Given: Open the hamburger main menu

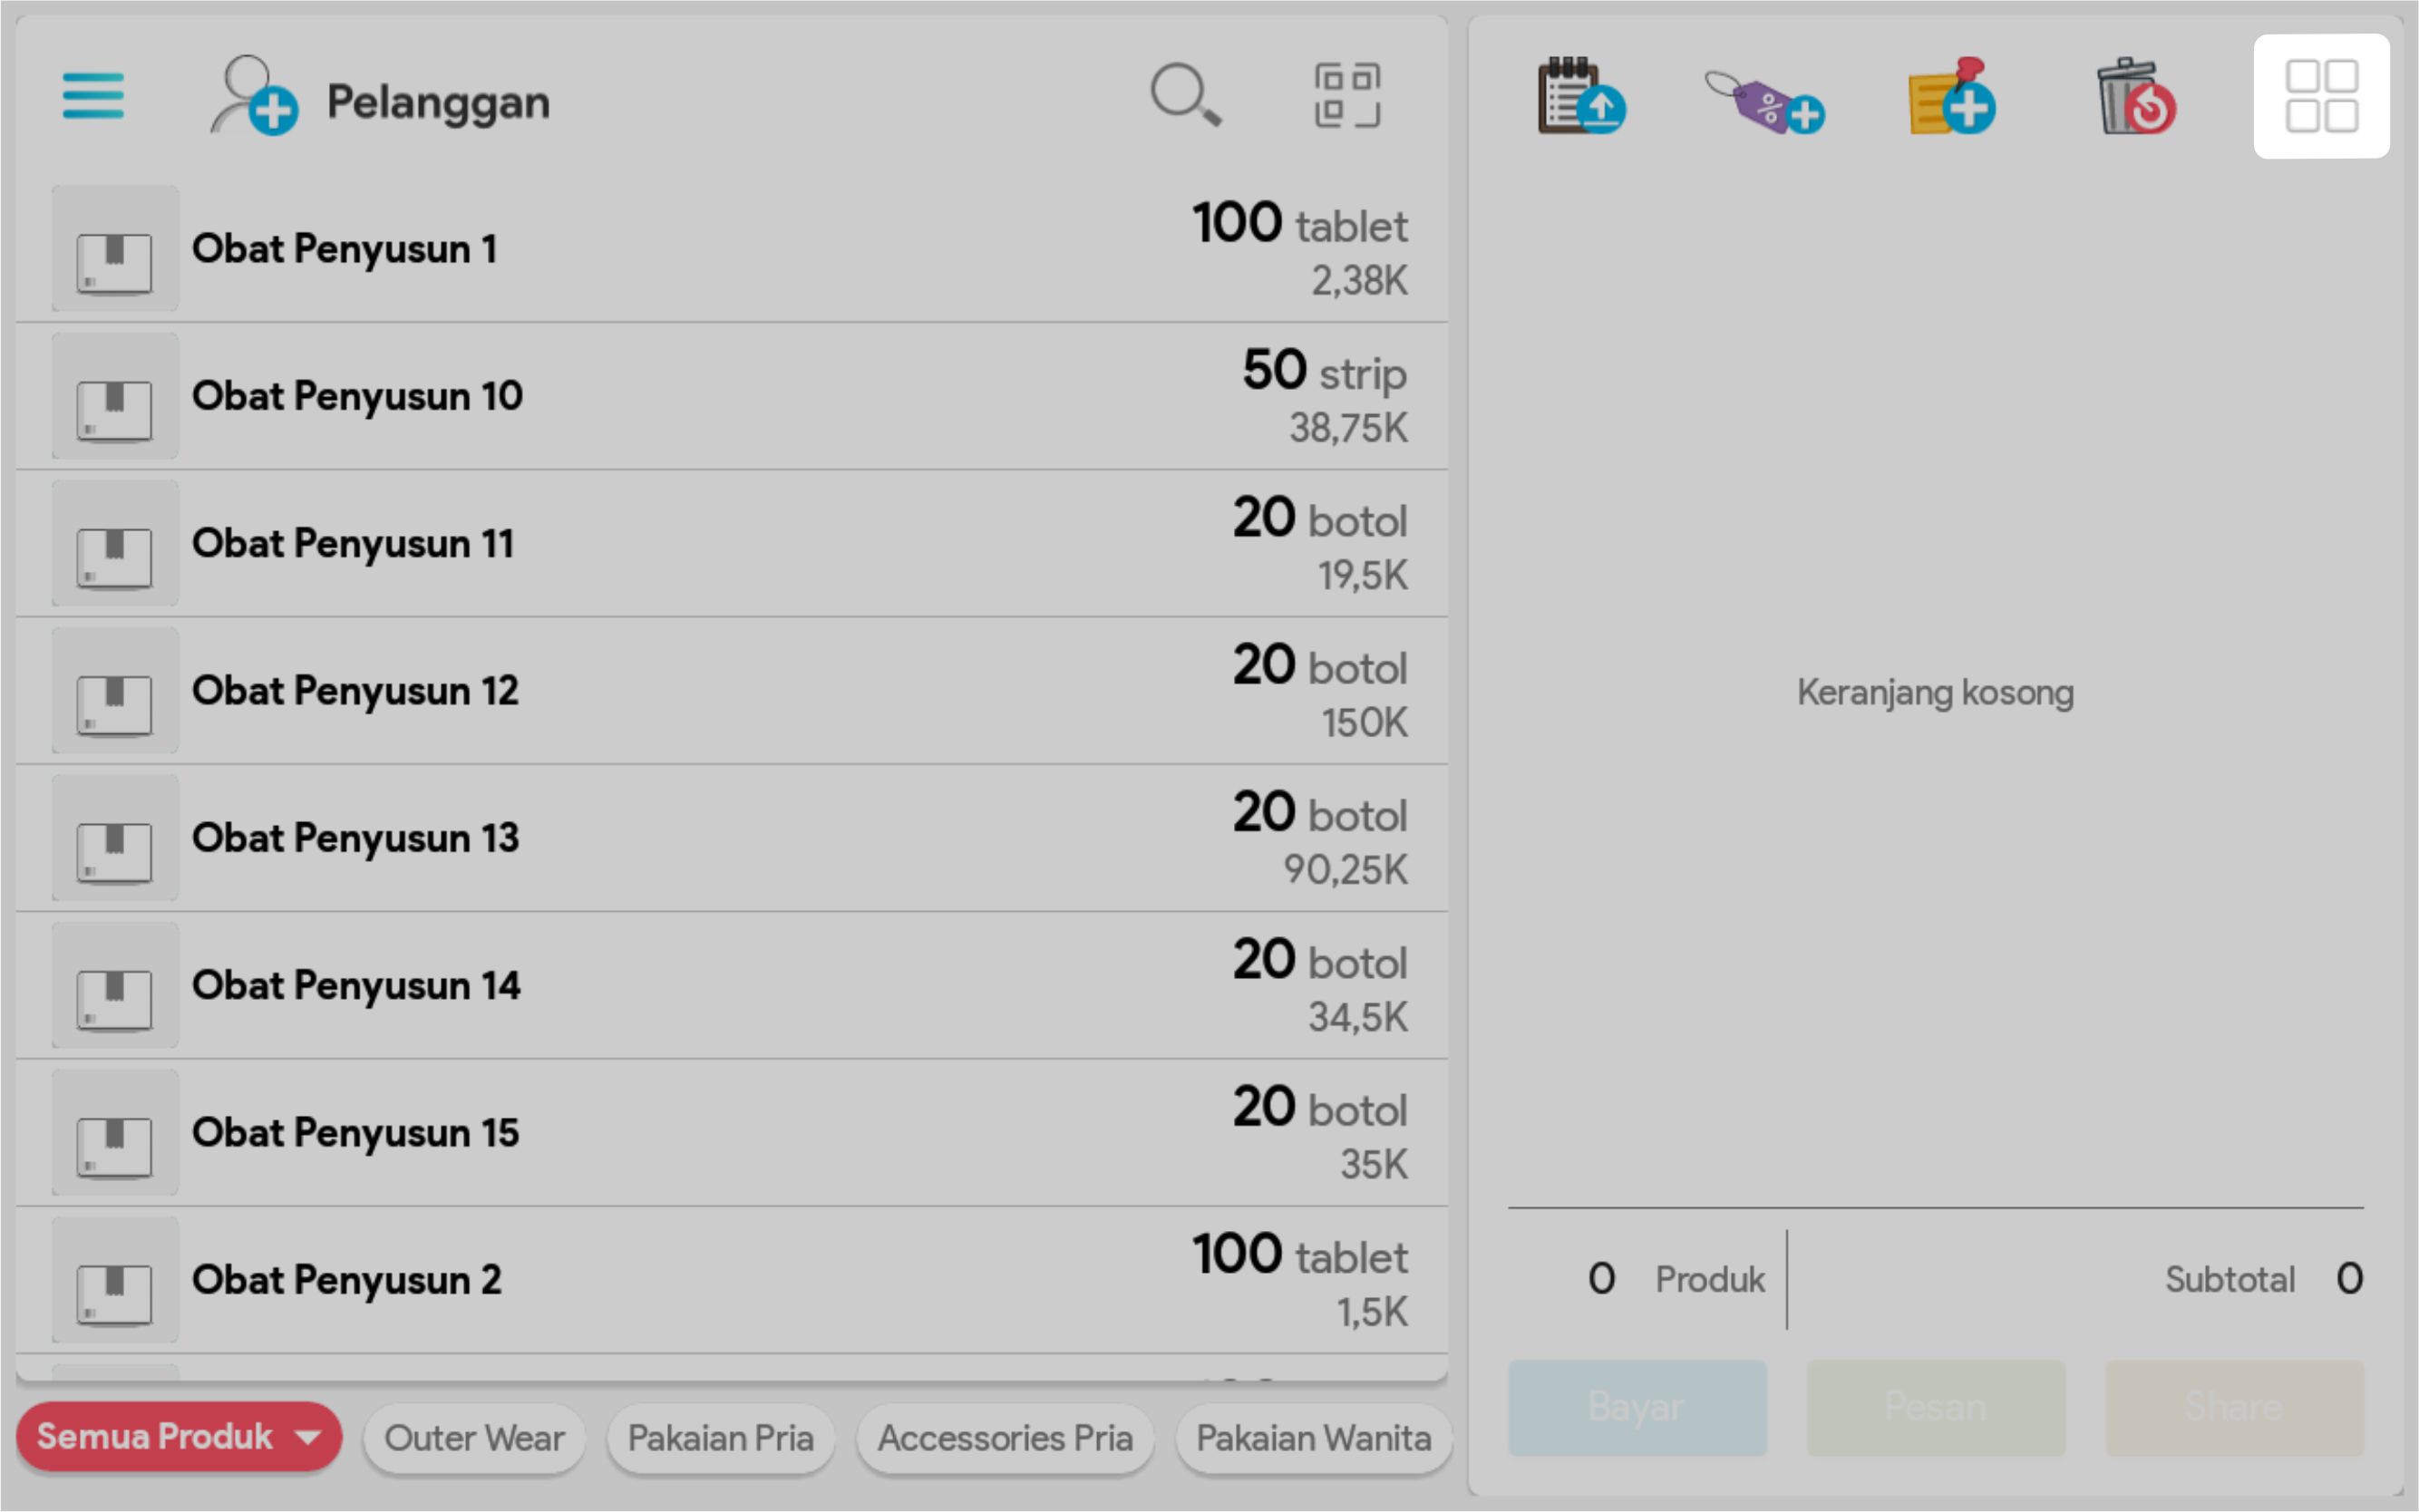Looking at the screenshot, I should coord(93,96).
